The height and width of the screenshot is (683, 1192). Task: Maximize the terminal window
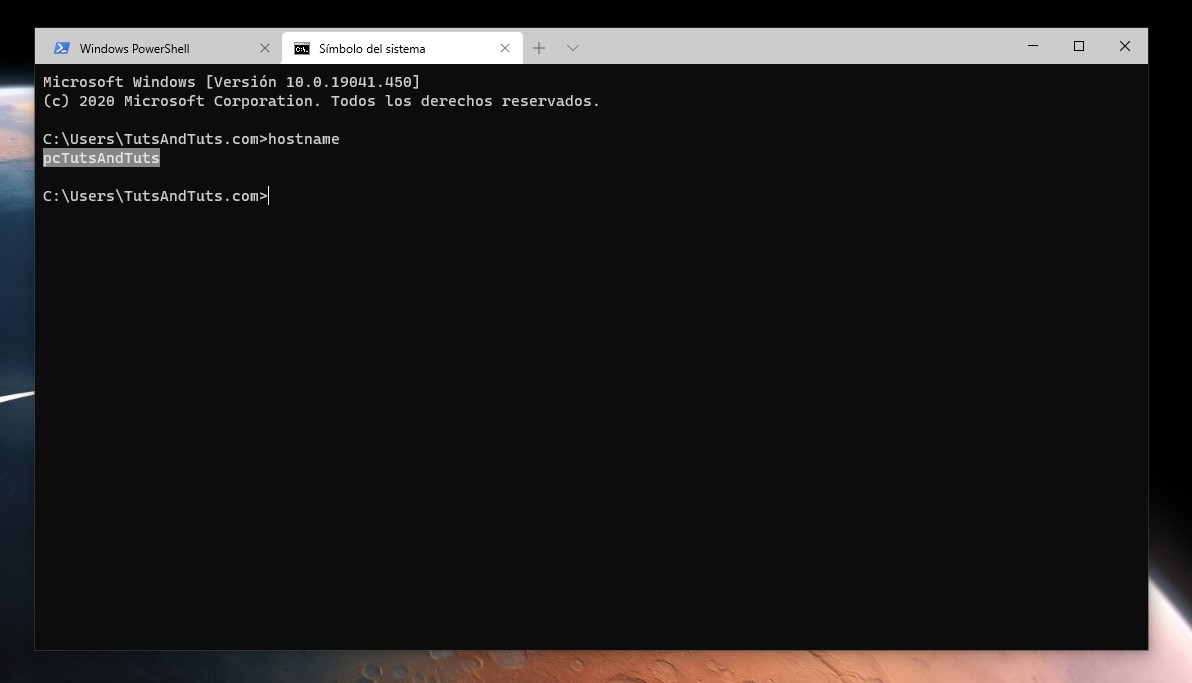pos(1079,46)
